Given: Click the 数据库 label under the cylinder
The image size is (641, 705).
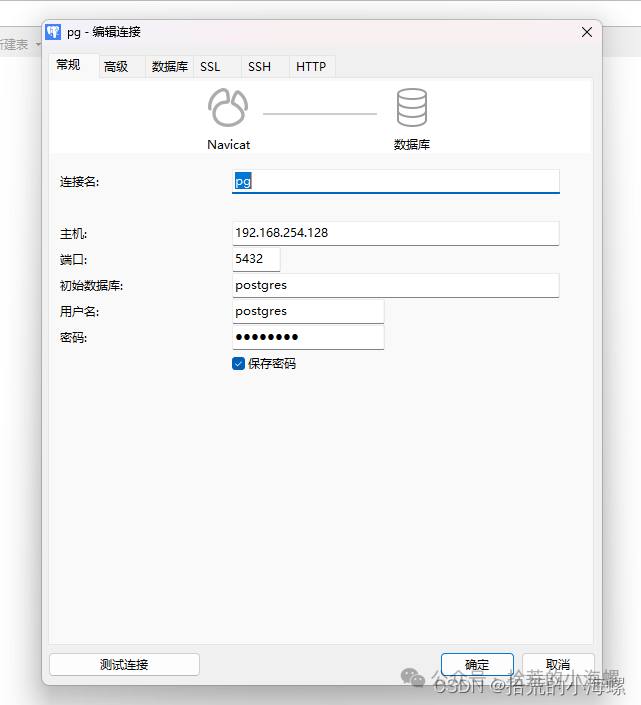Looking at the screenshot, I should [x=412, y=145].
